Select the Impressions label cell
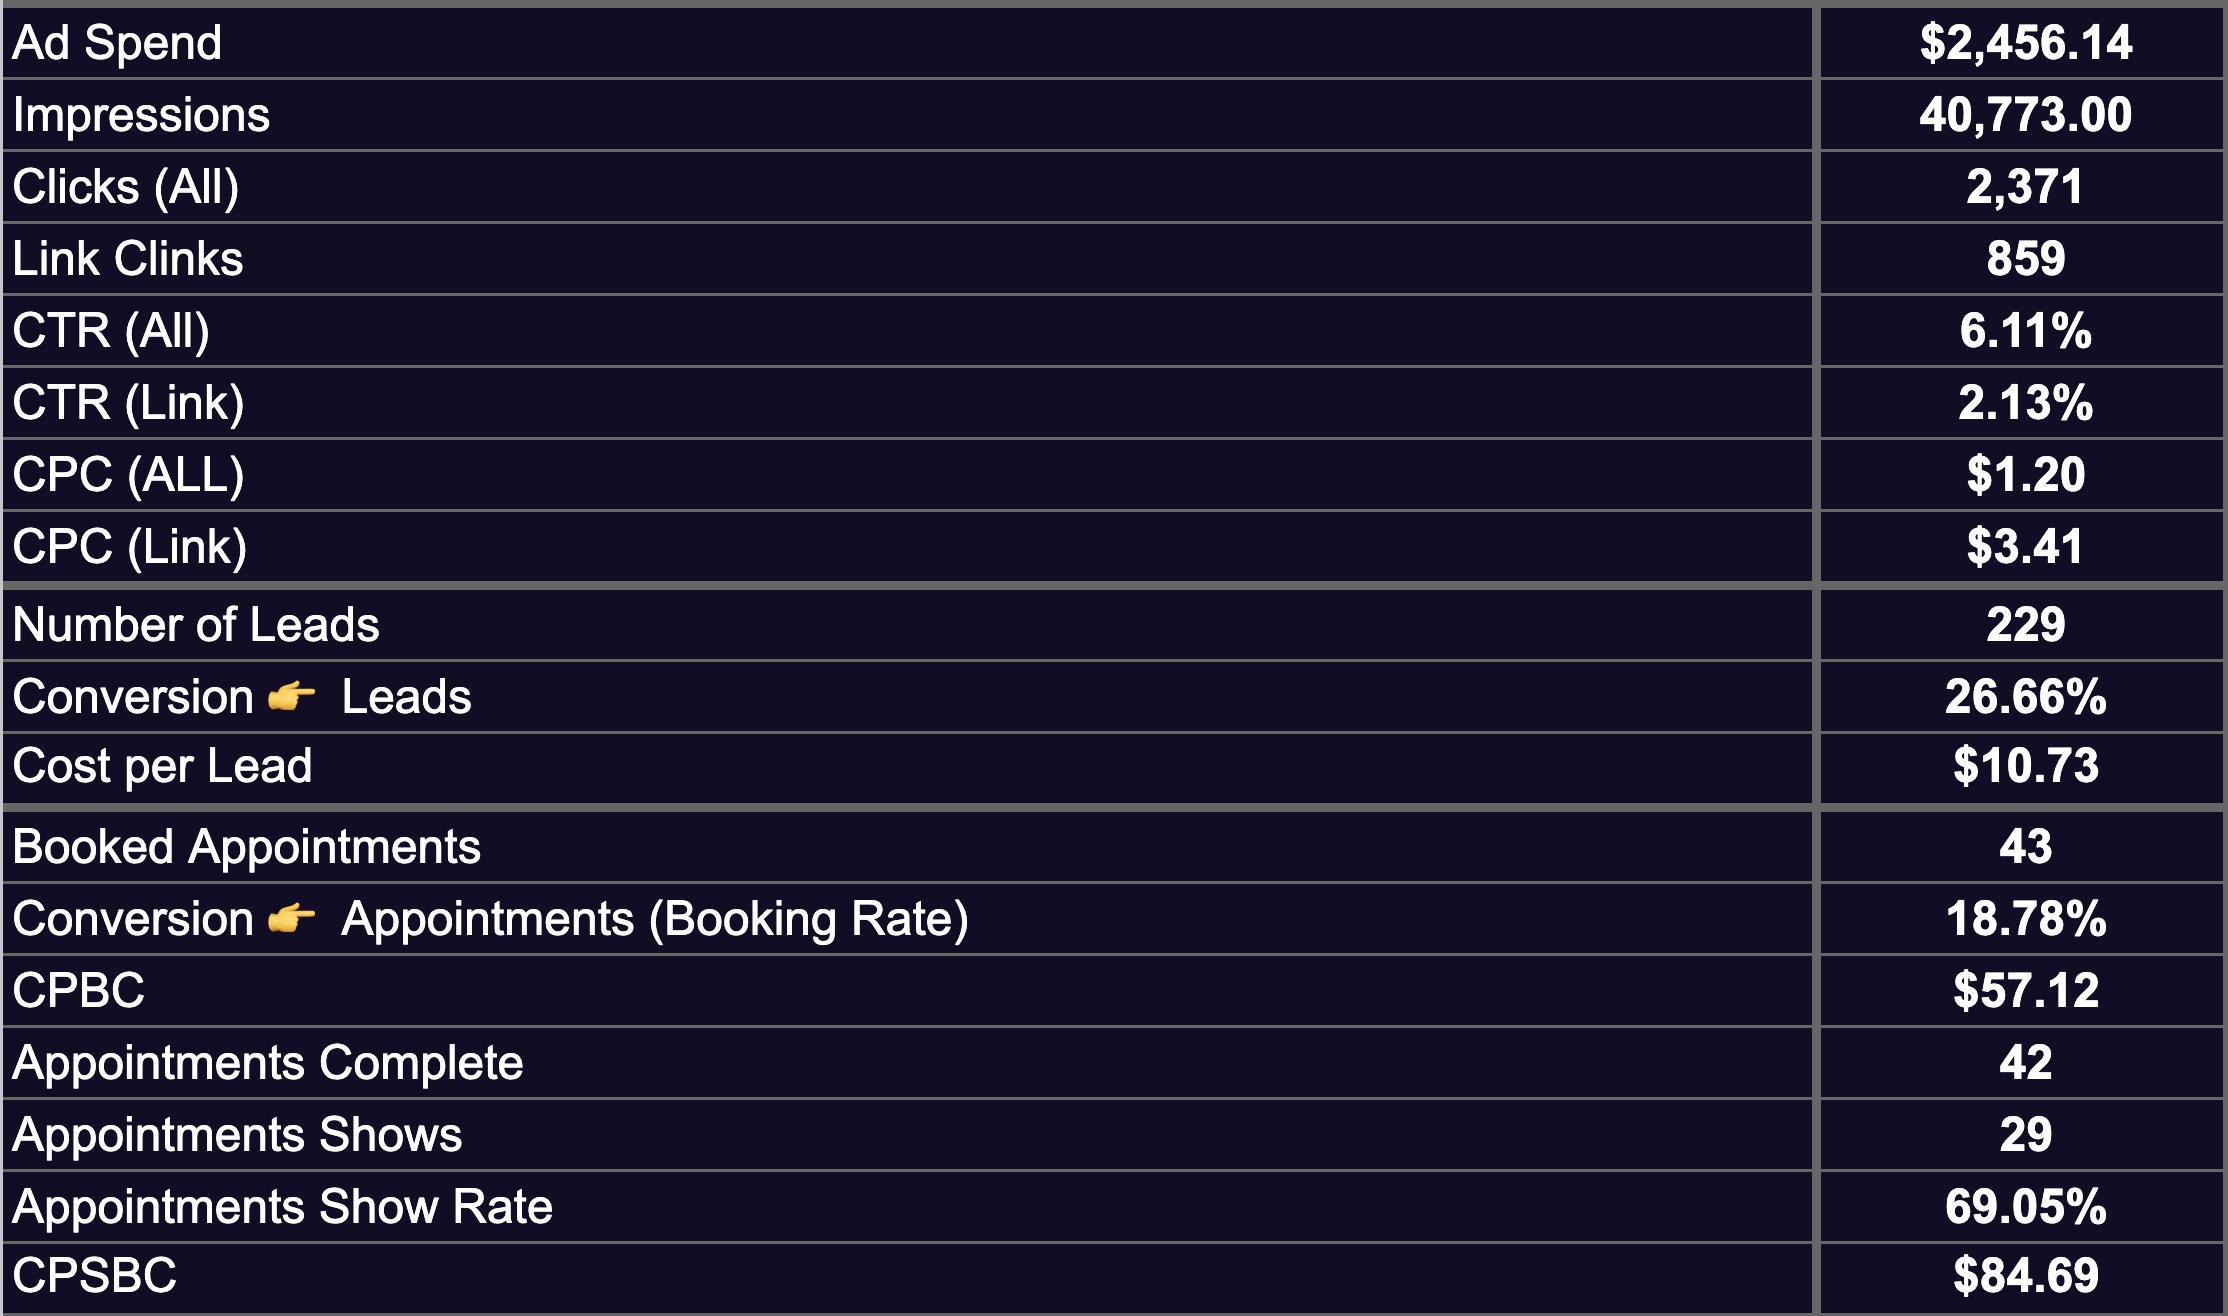This screenshot has width=2228, height=1316. tap(906, 115)
